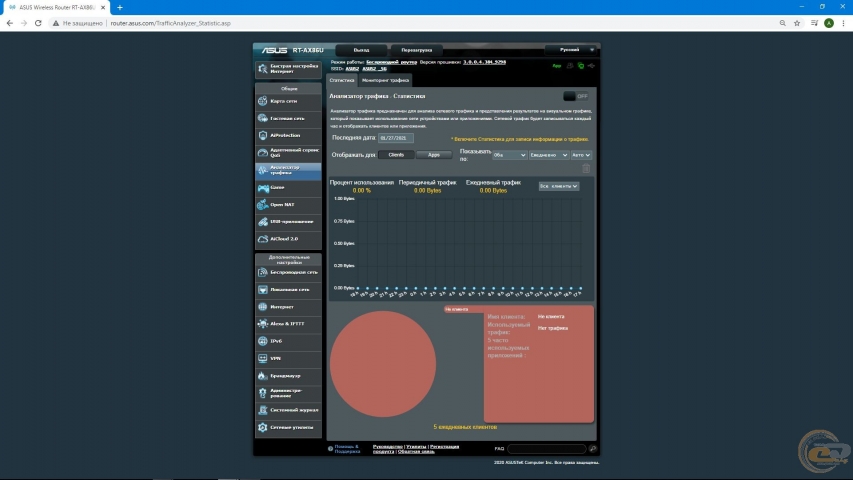This screenshot has height=480, width=853.
Task: Bookmark this page with the star icon
Action: 797,23
